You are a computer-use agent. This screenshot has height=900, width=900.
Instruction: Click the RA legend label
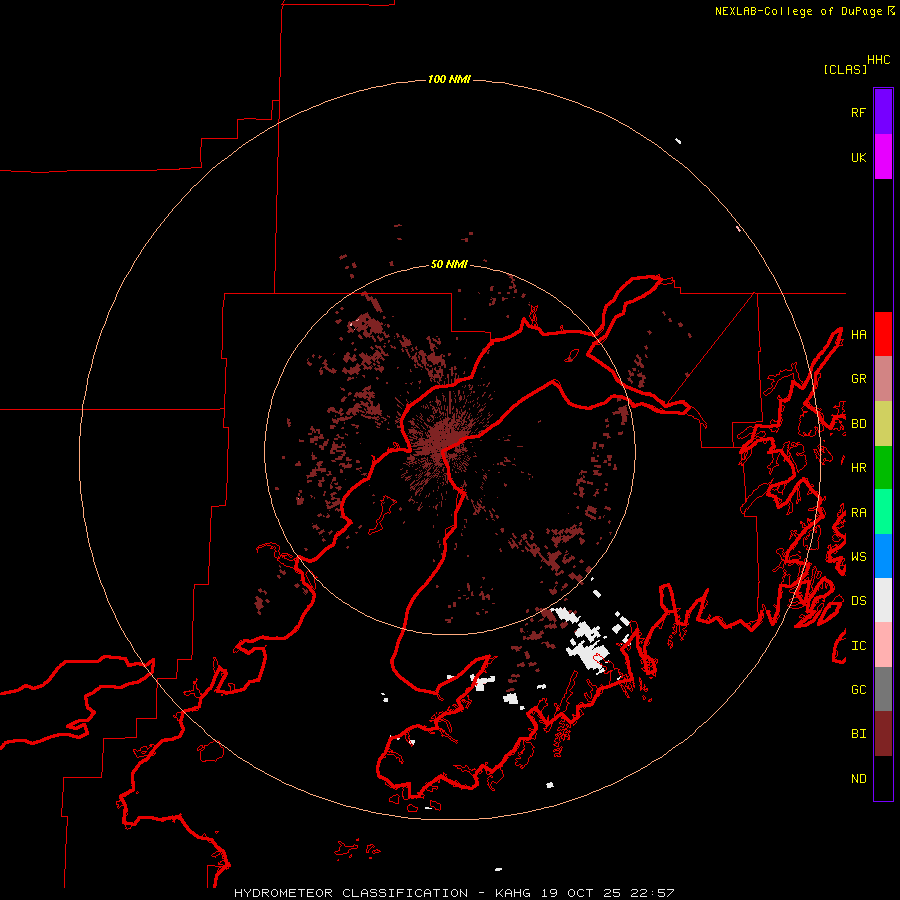click(858, 513)
